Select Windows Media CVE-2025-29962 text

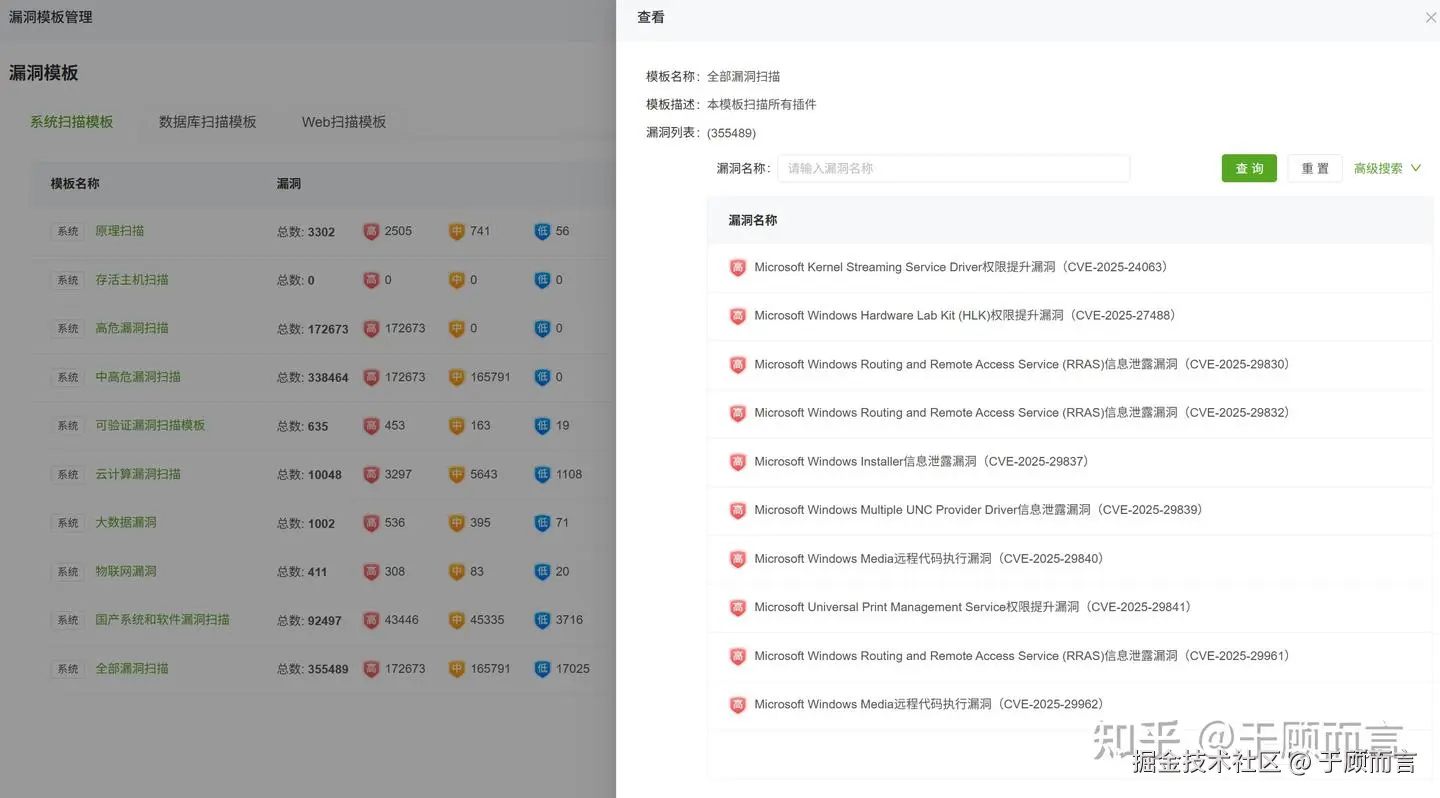pos(929,705)
